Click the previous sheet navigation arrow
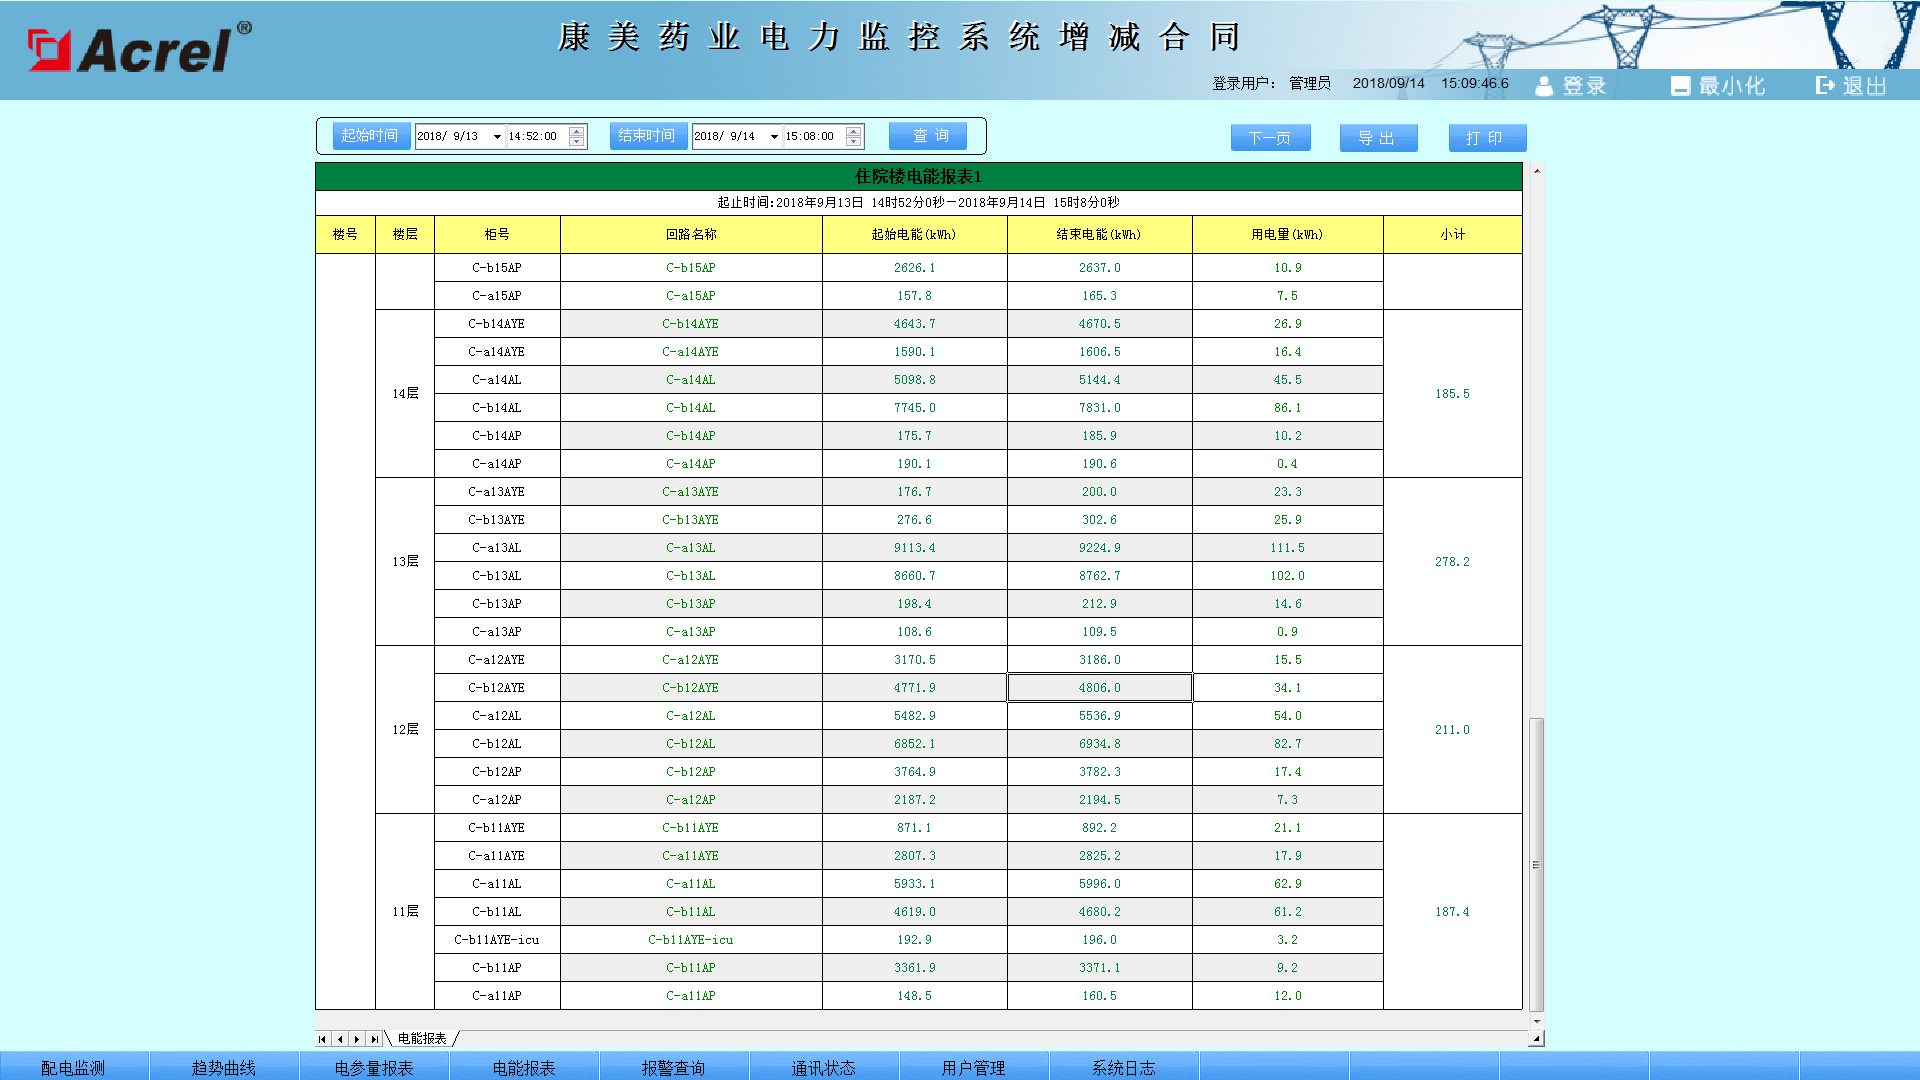This screenshot has height=1080, width=1920. 340,1039
